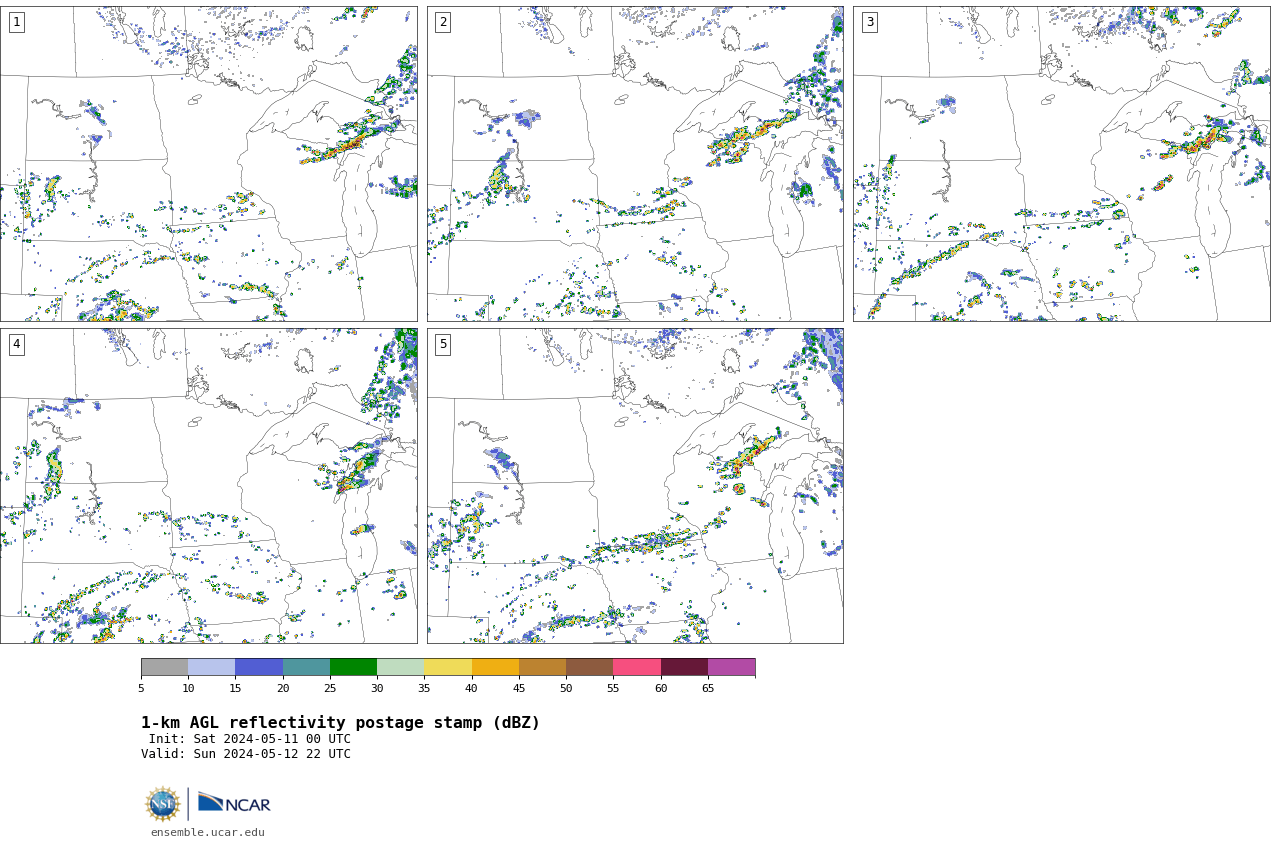Select the gray 5-10 dBZ color swatch
The height and width of the screenshot is (844, 1280).
tap(164, 667)
